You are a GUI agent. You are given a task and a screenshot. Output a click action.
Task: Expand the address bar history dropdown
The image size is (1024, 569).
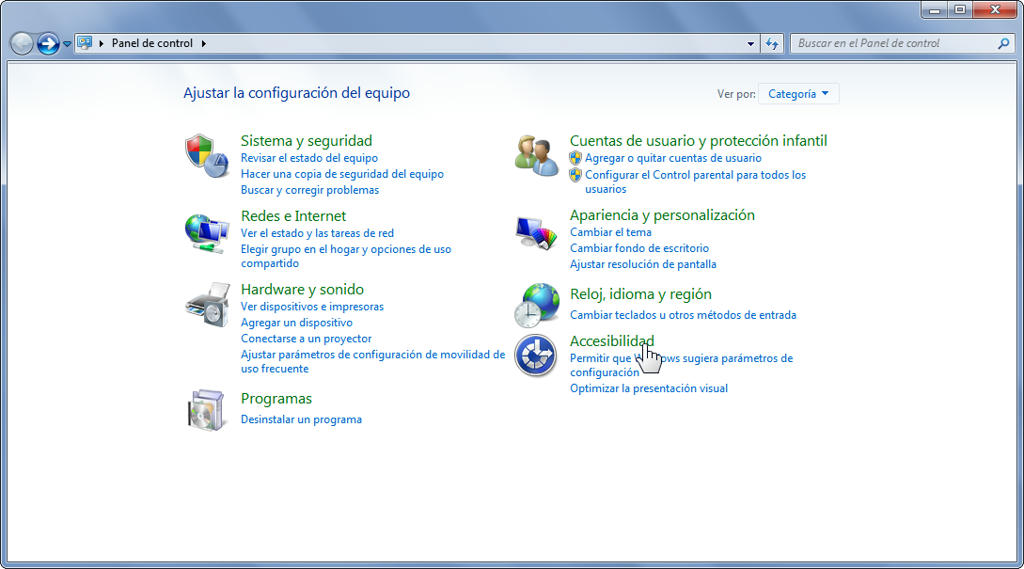750,44
